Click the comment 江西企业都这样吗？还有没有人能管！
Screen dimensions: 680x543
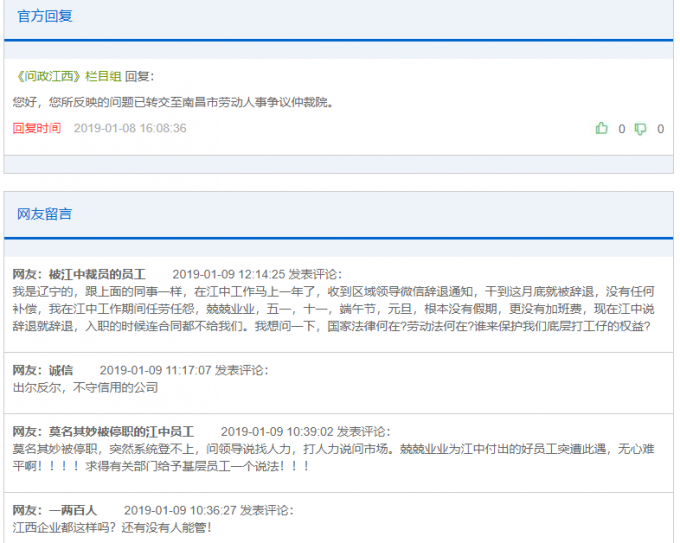[112, 527]
